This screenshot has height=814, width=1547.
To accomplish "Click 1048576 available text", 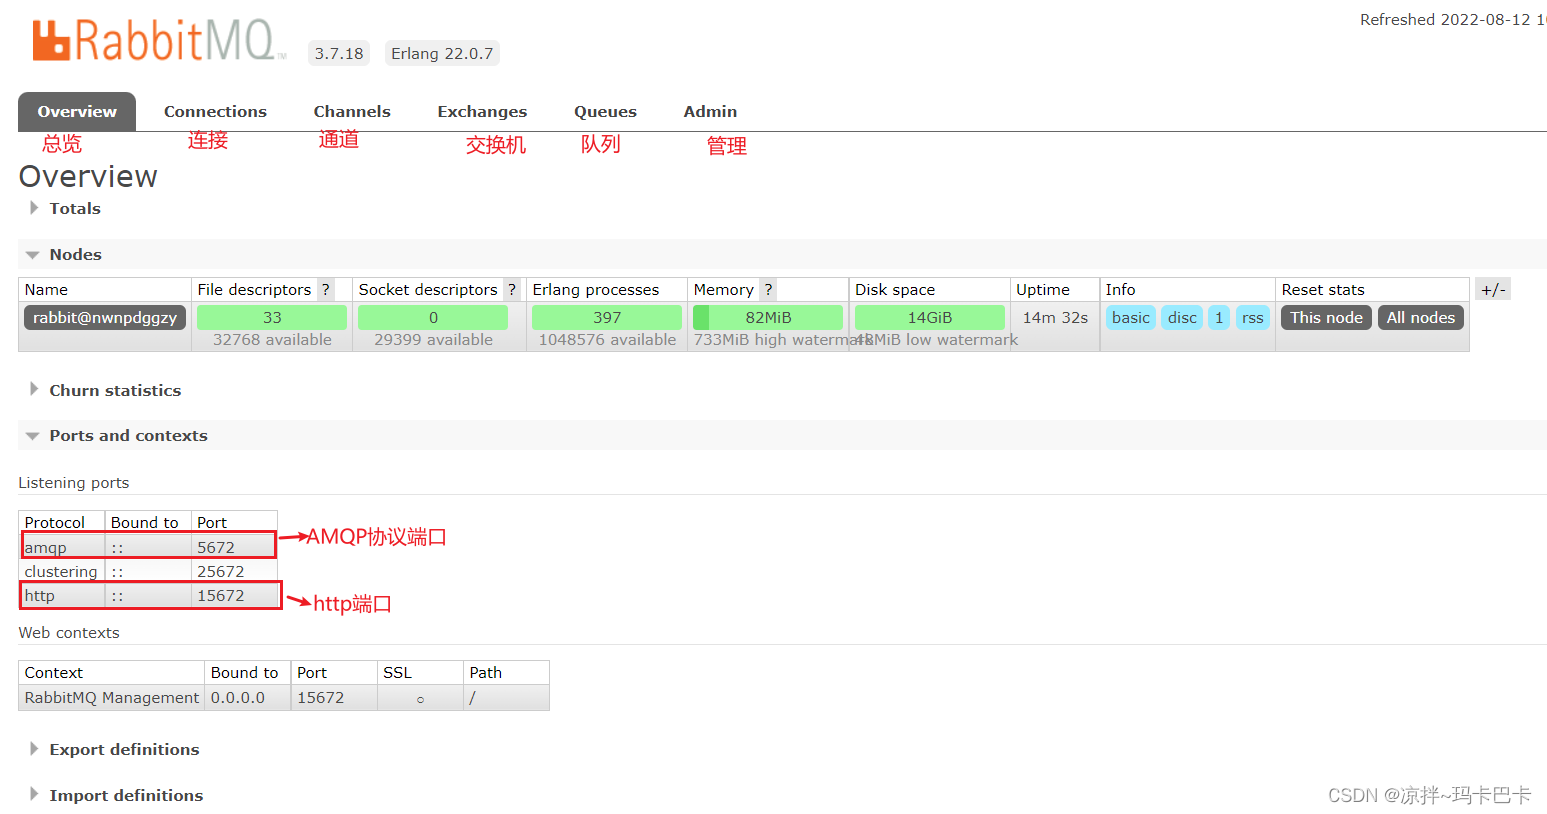I will (607, 340).
